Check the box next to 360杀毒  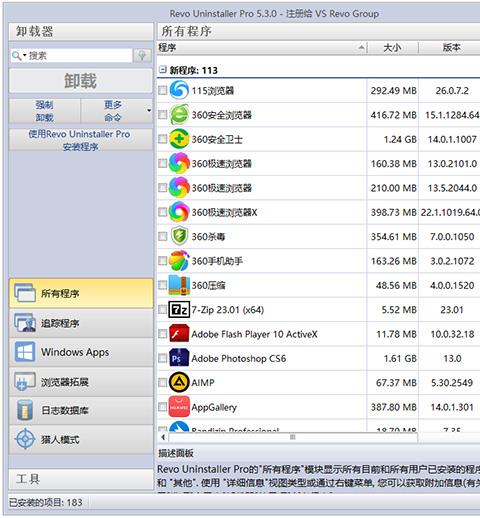click(162, 236)
